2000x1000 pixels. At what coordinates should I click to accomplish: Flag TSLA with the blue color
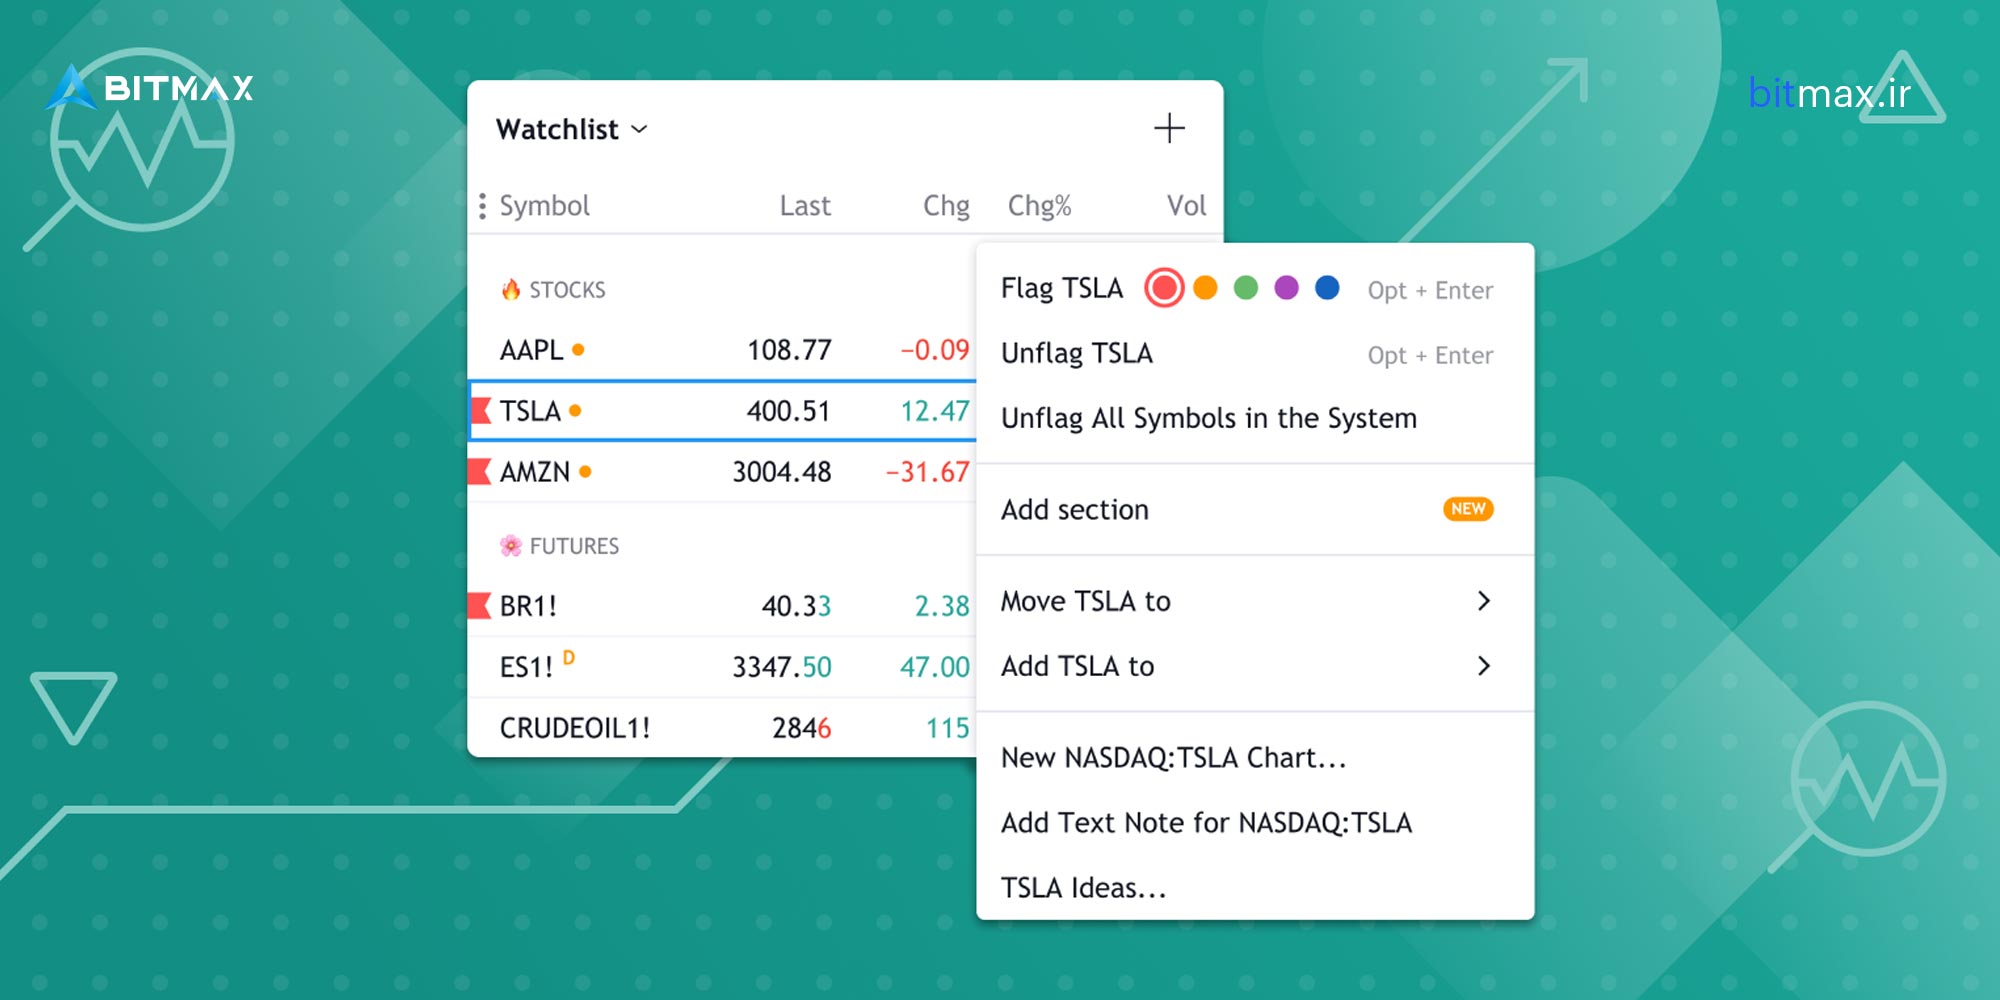pyautogui.click(x=1327, y=288)
